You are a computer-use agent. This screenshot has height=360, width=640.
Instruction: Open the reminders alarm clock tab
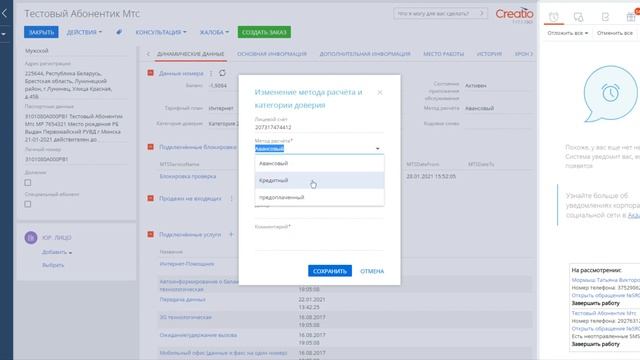point(553,17)
